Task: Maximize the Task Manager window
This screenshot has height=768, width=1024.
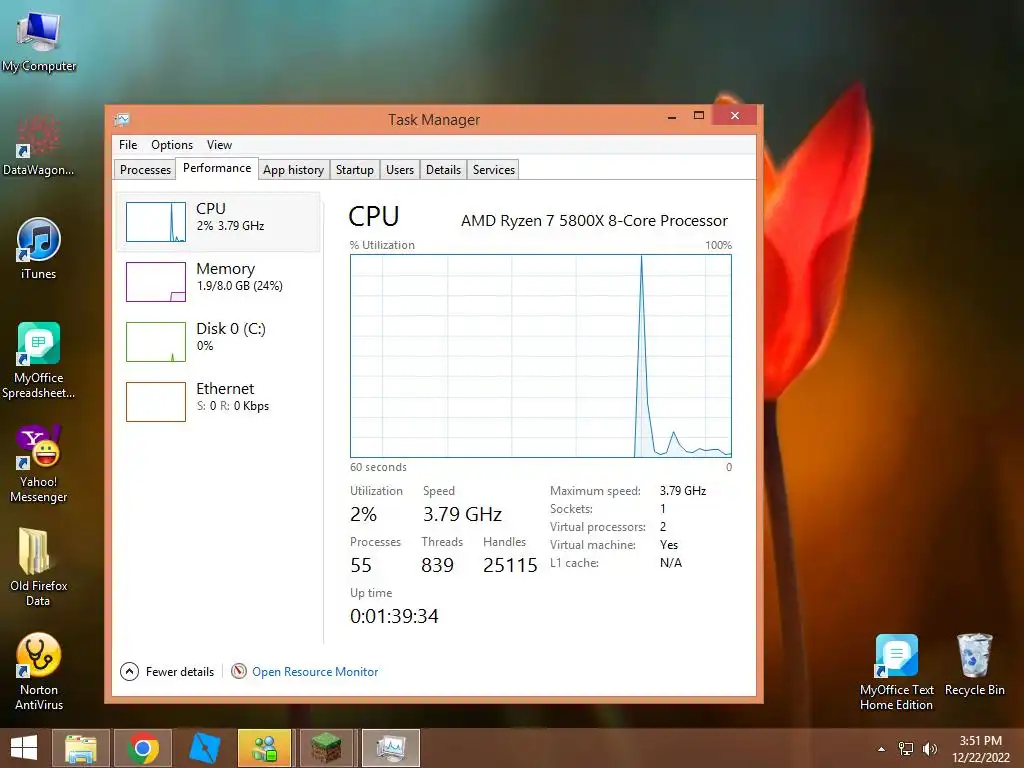Action: click(x=699, y=116)
